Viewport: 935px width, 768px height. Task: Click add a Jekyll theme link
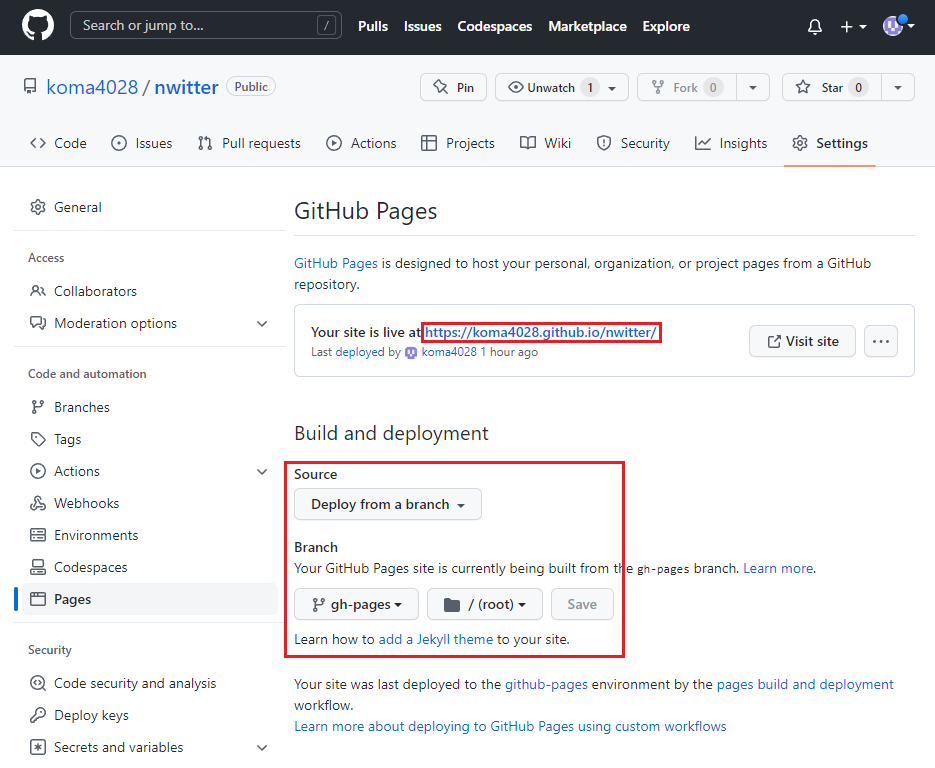coord(436,639)
